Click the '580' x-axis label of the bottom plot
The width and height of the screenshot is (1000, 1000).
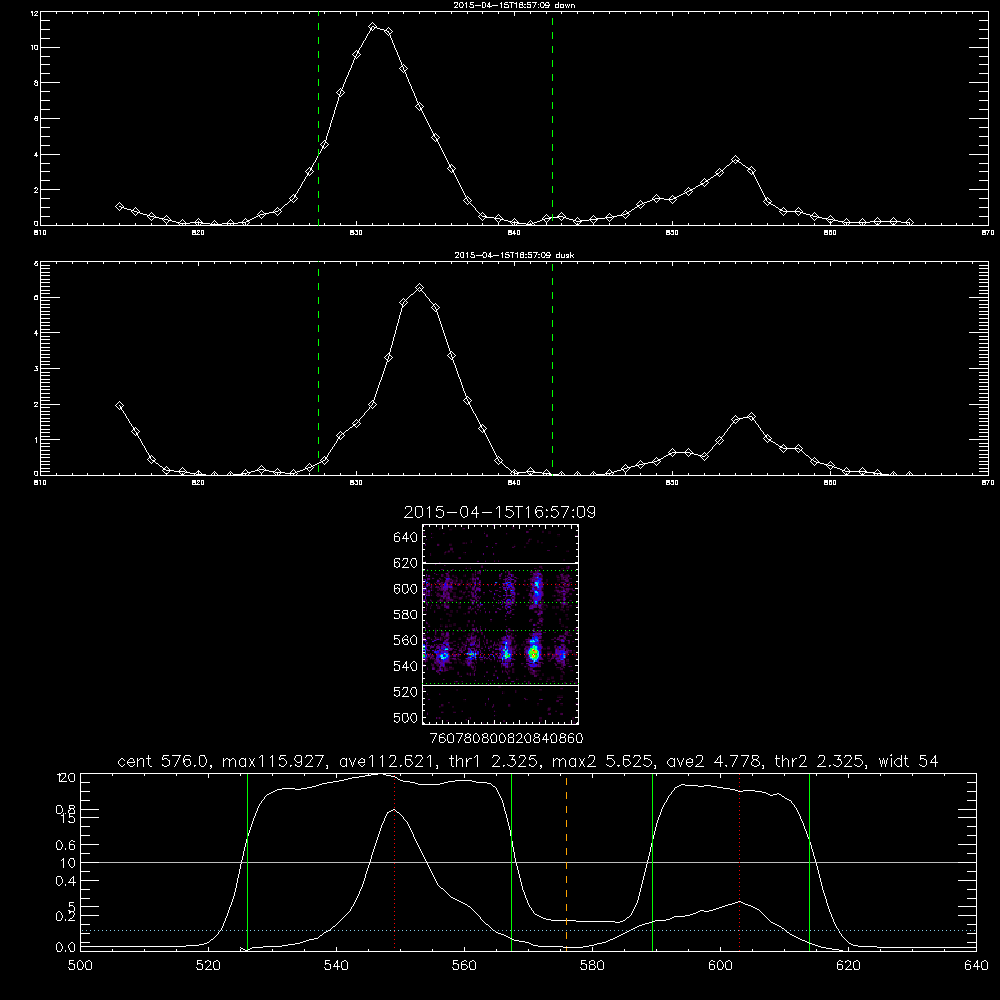(x=592, y=966)
